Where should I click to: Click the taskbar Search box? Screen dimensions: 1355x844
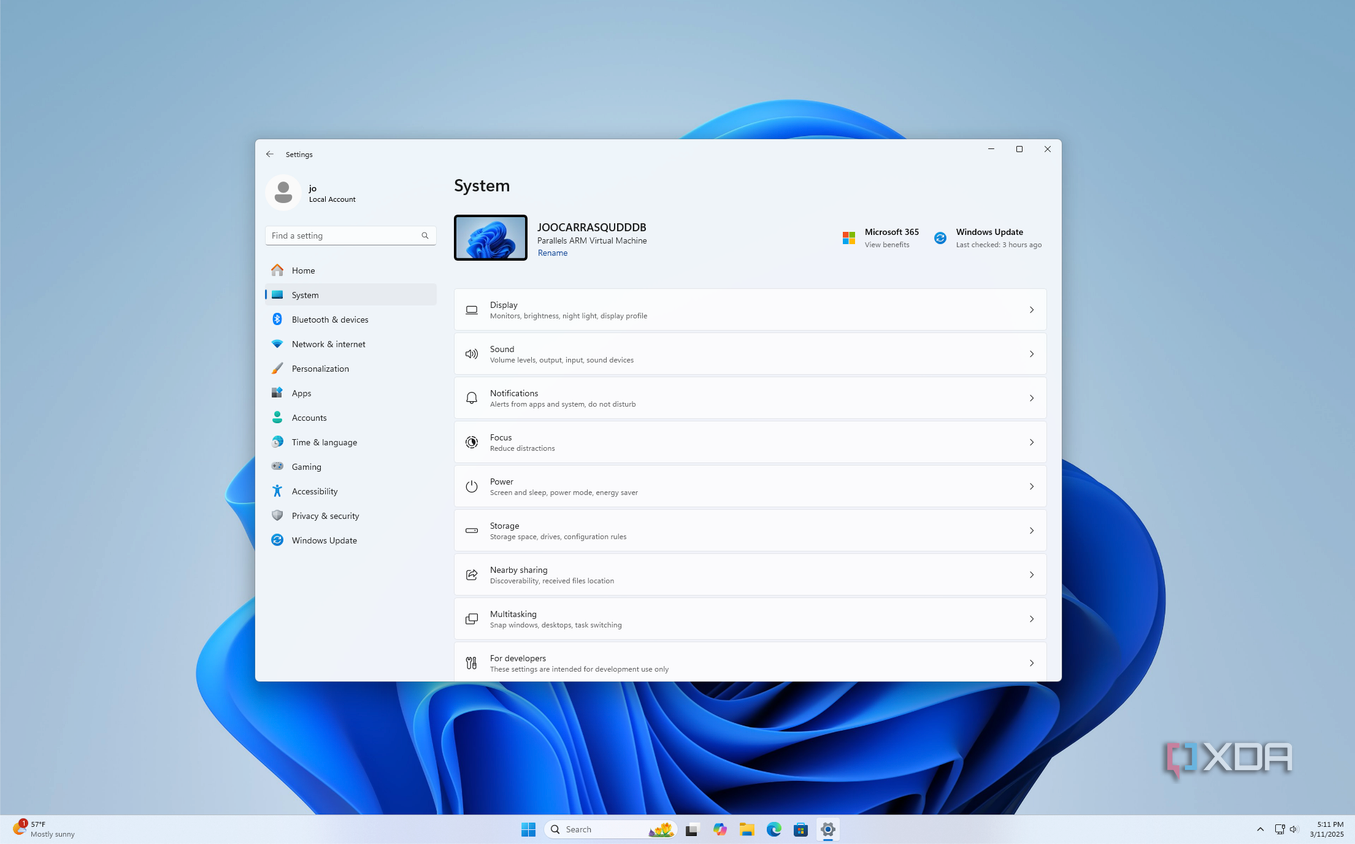coord(610,829)
